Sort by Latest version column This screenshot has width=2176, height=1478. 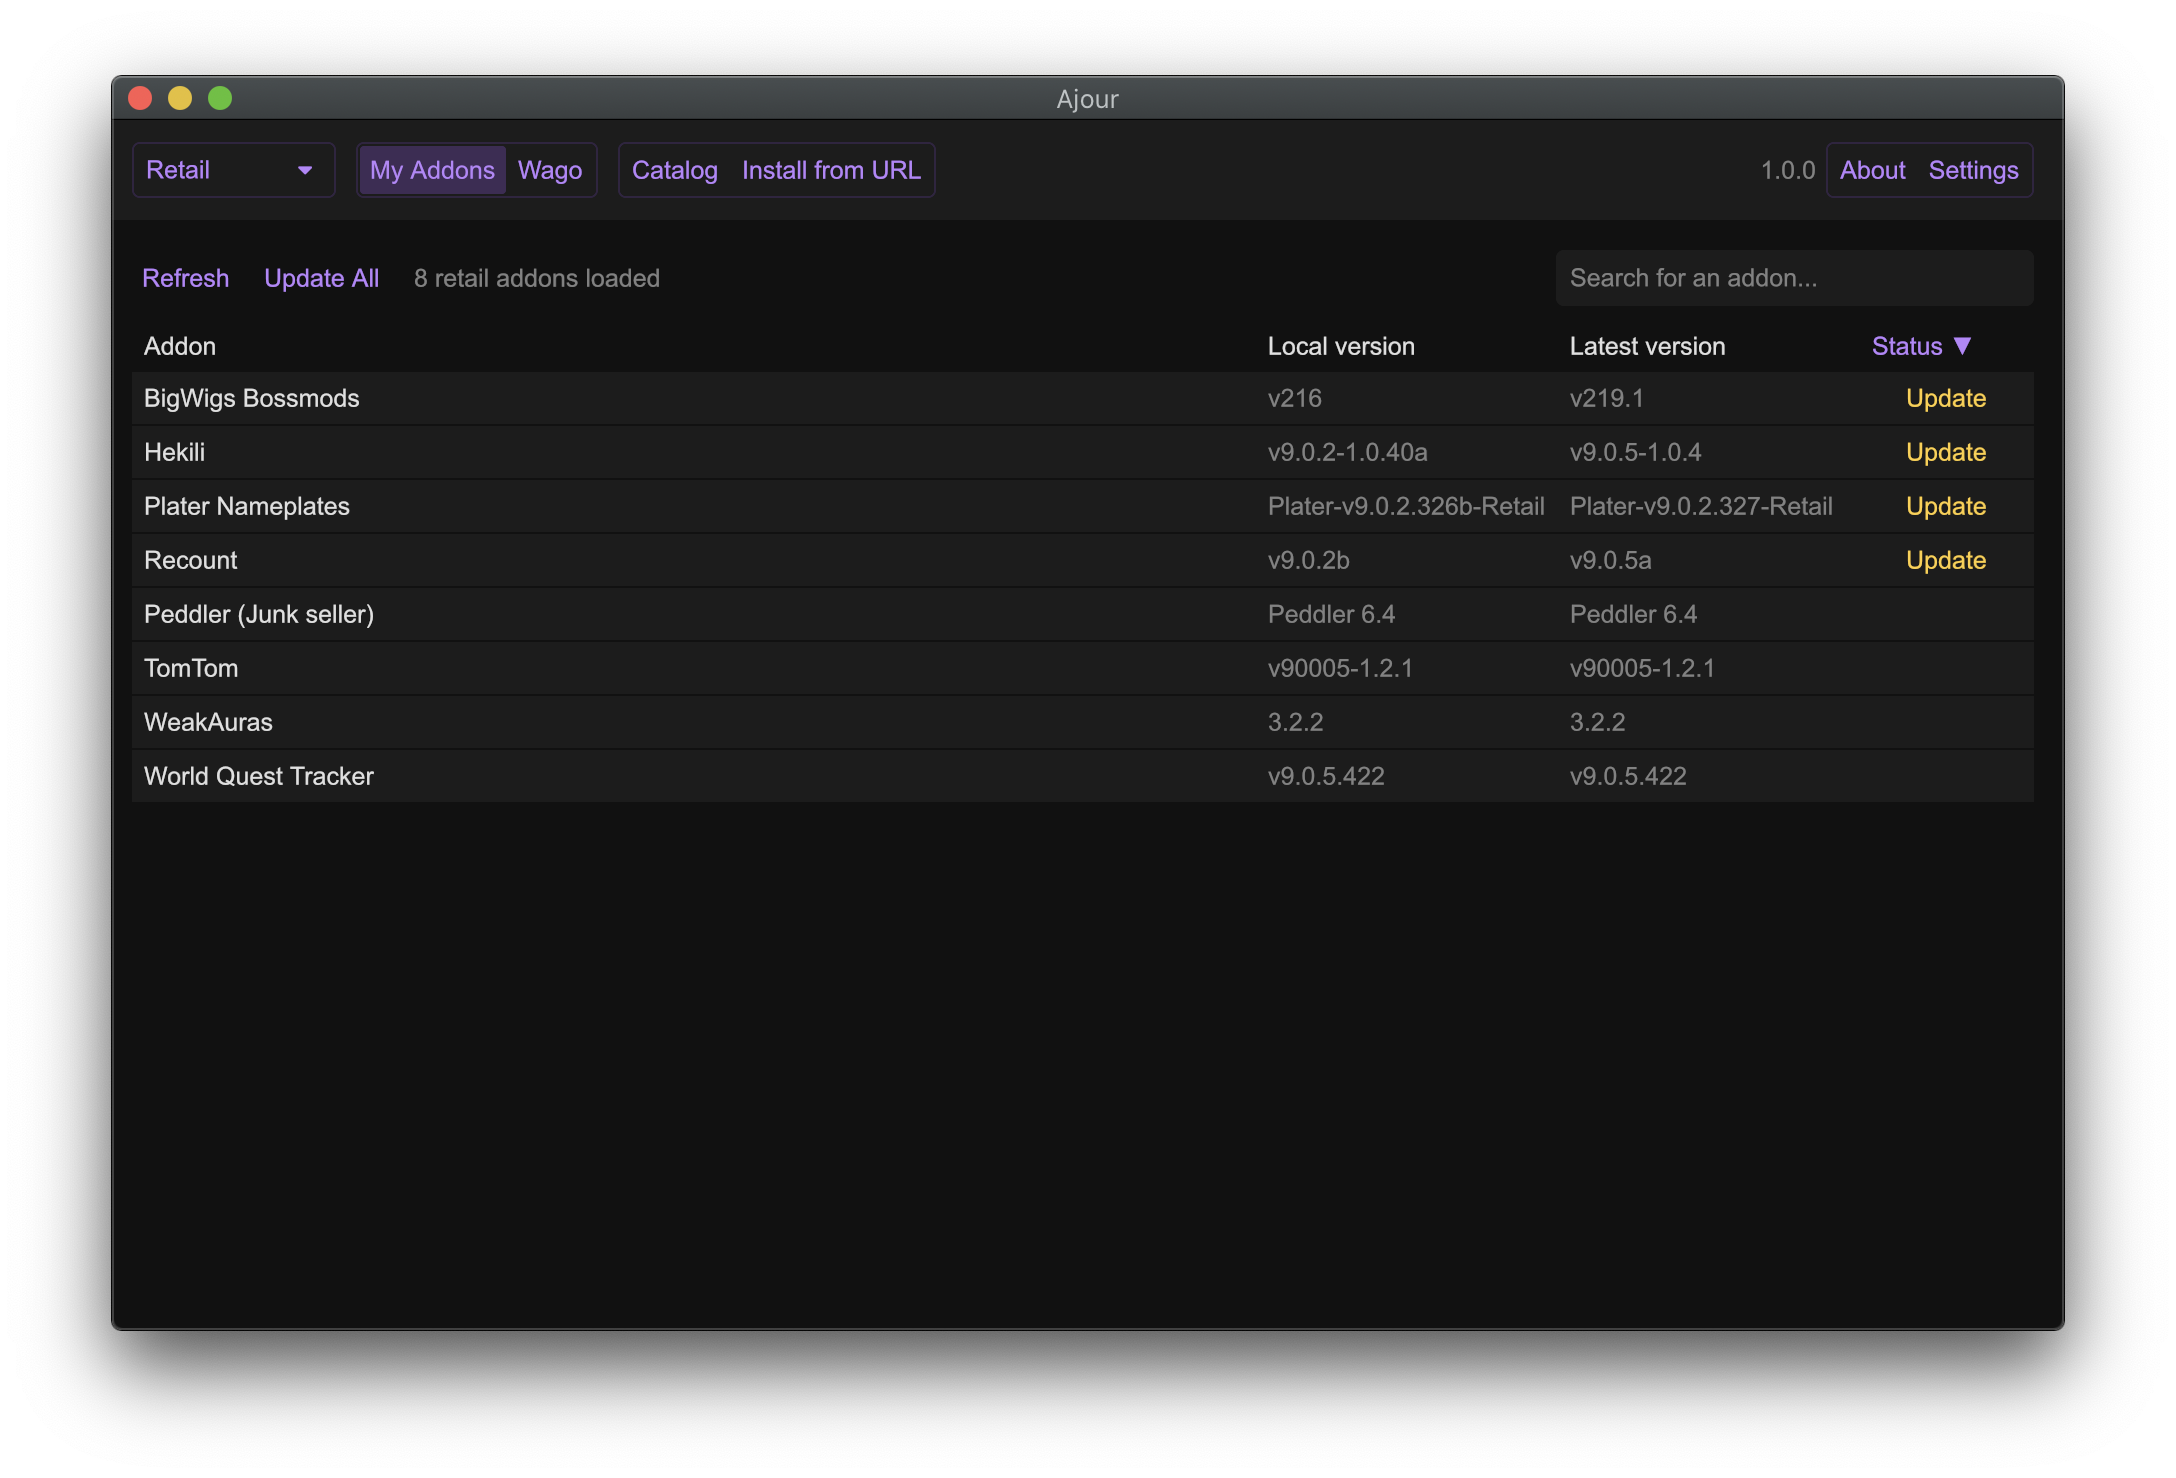coord(1647,346)
